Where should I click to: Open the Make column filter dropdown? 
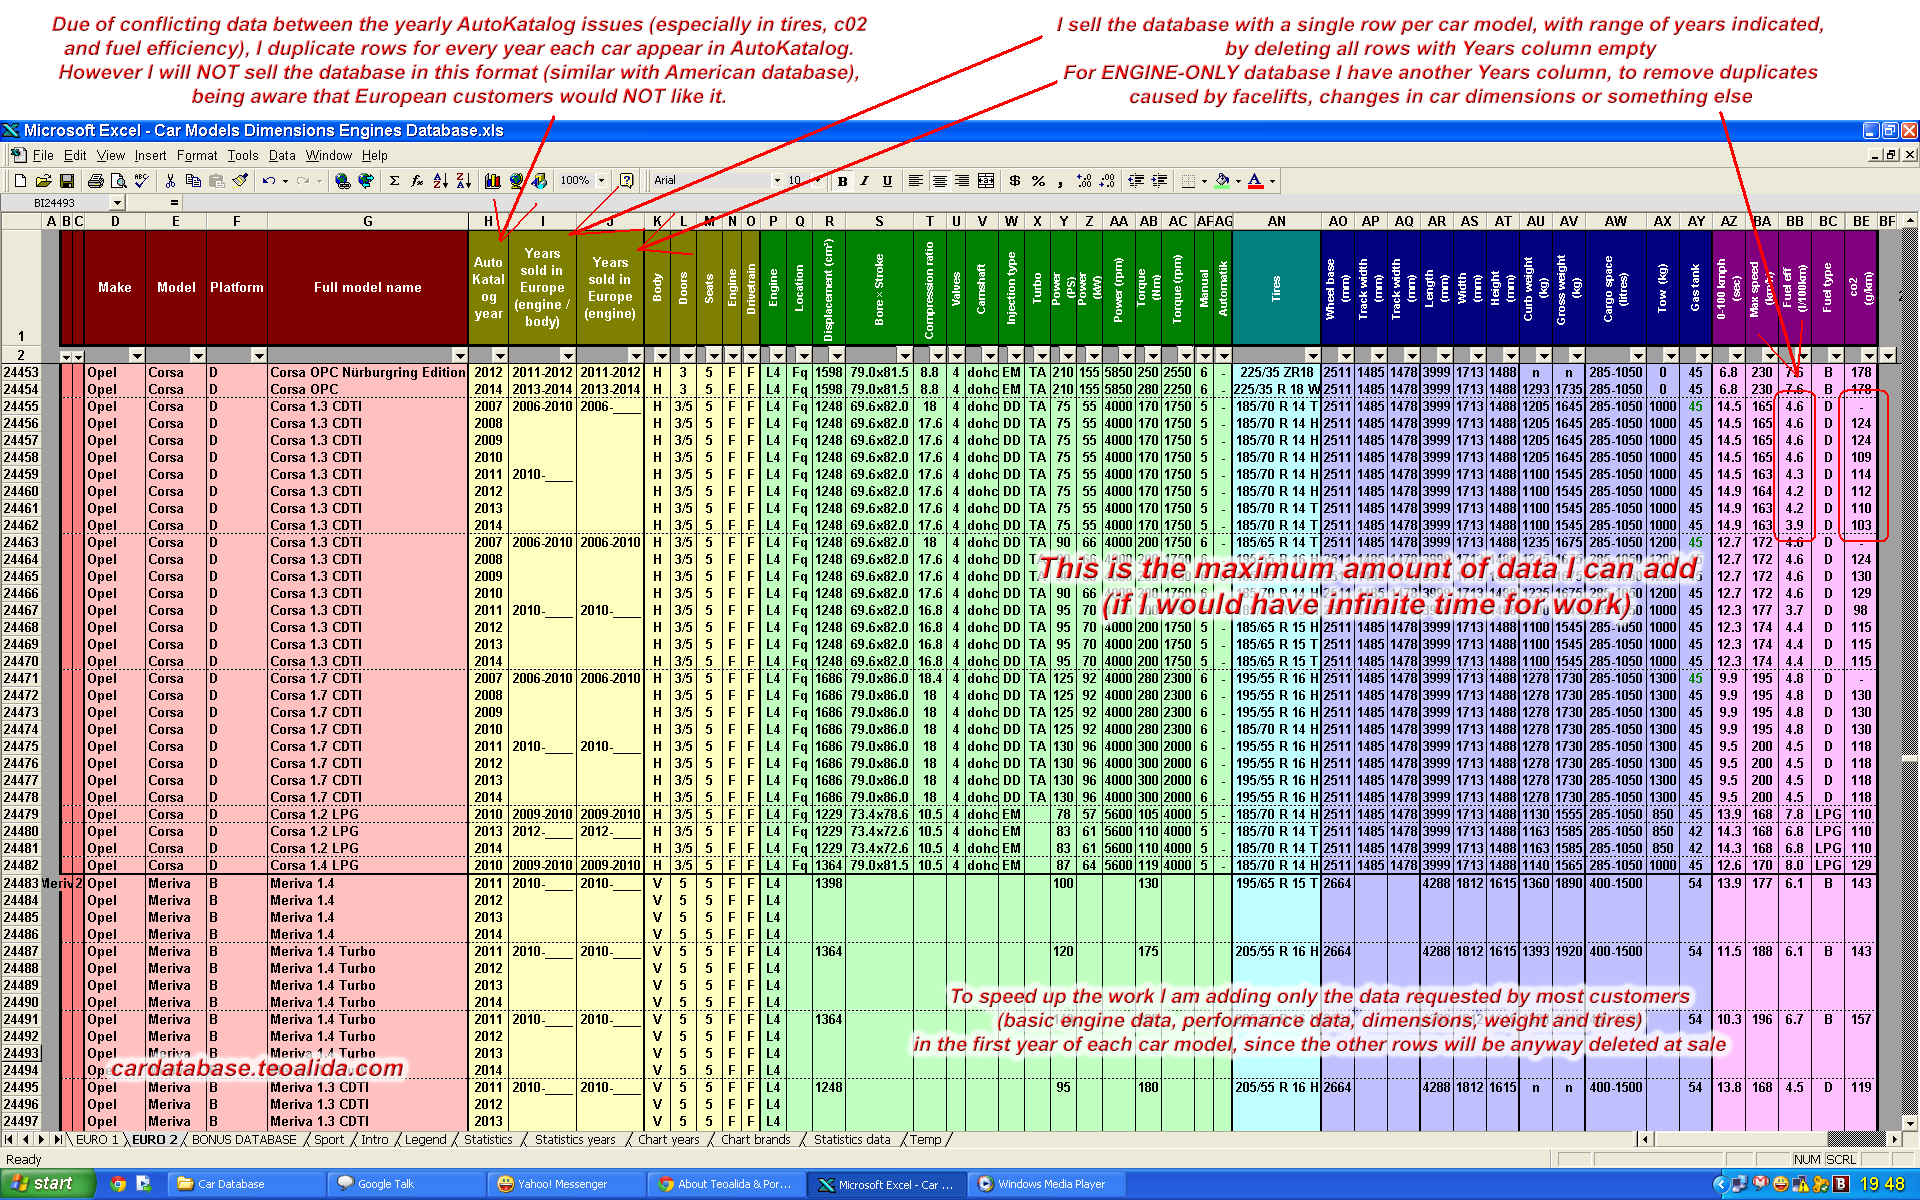coord(137,356)
